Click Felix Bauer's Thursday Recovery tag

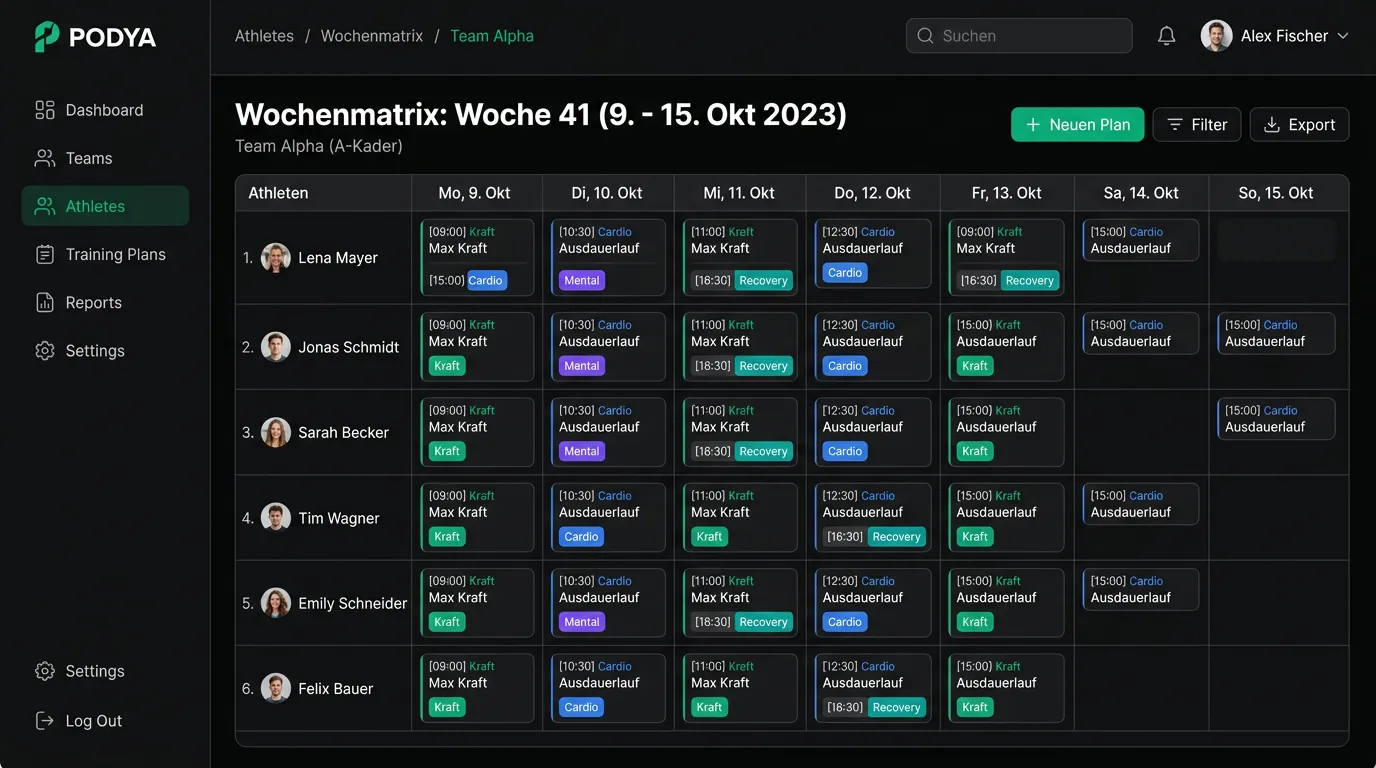896,707
